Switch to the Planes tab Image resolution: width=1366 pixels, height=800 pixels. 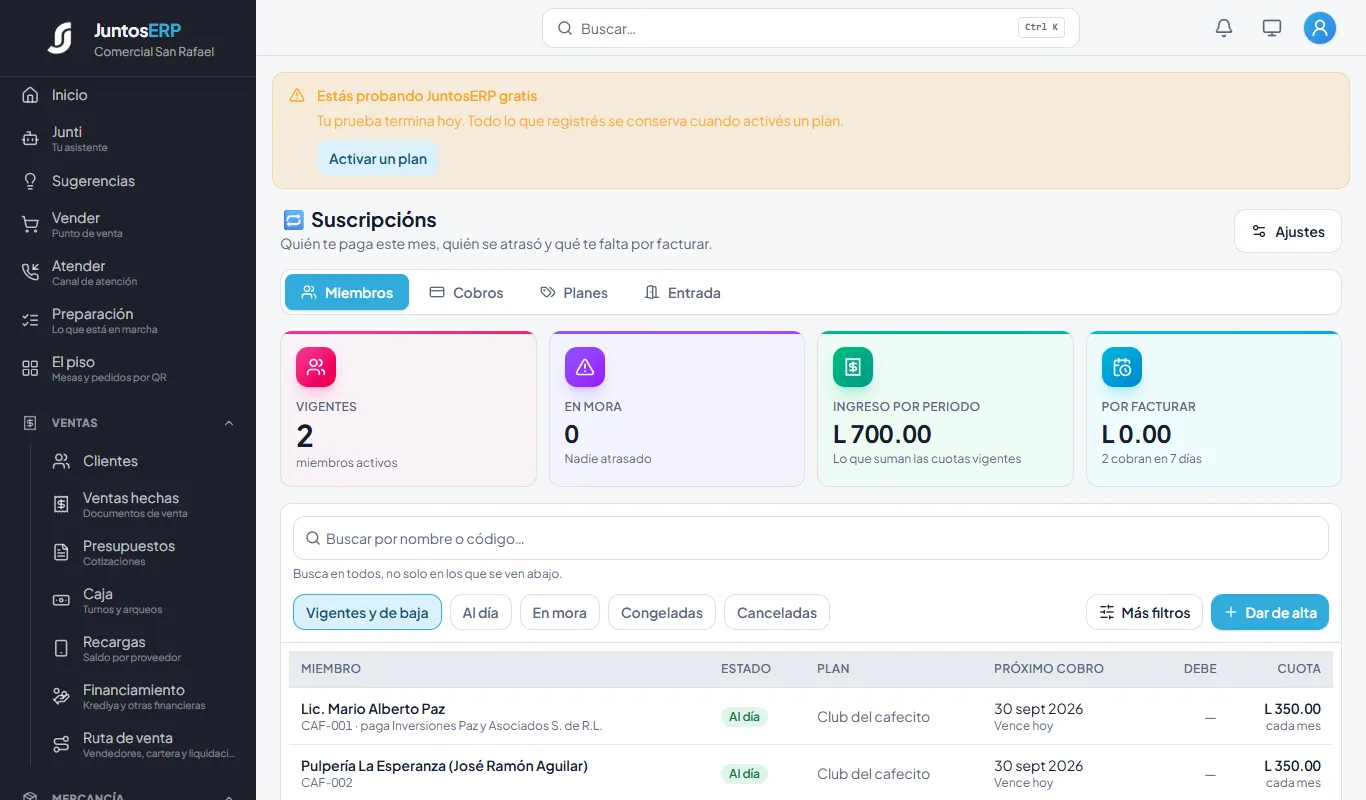[574, 292]
